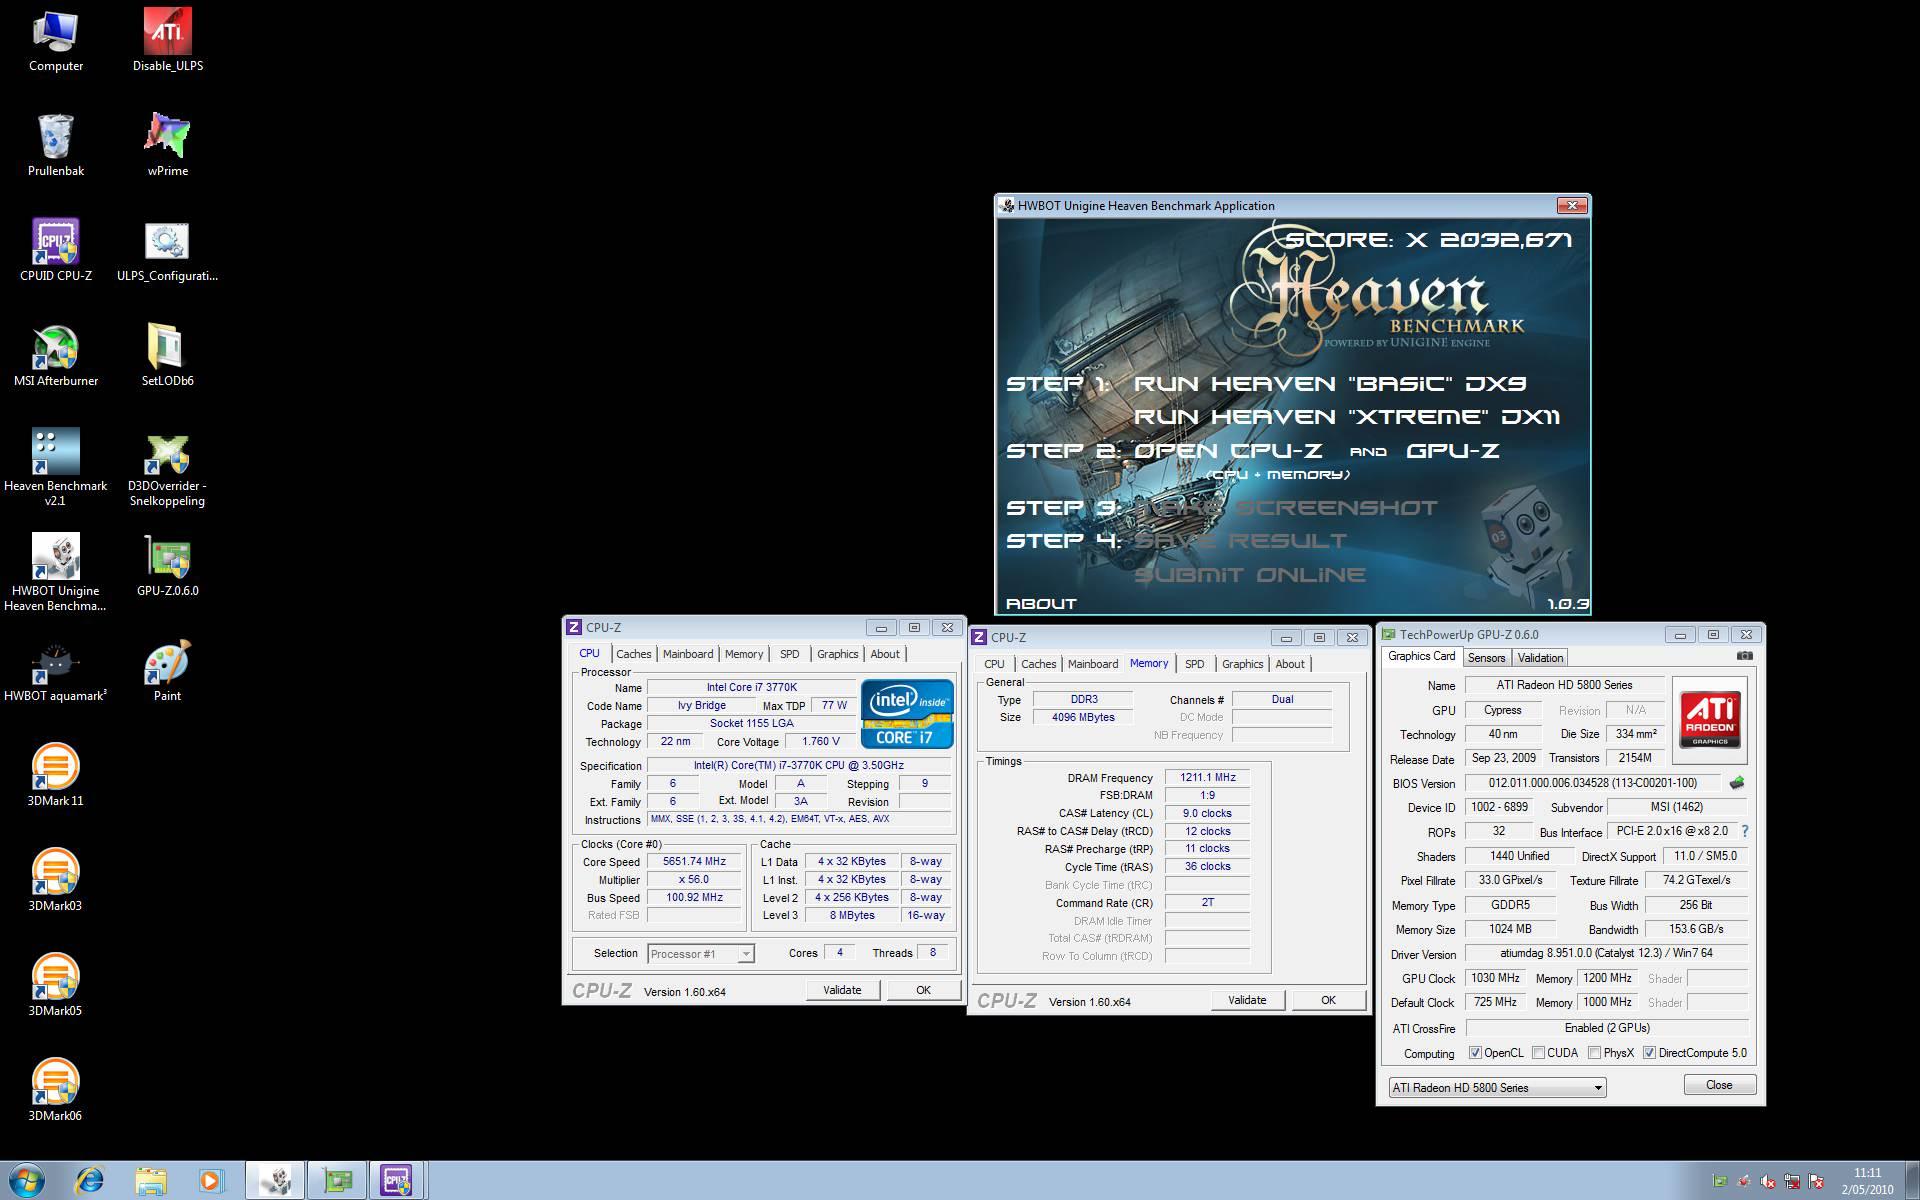1920x1200 pixels.
Task: Launch the HWBOT aquamark3 desktop icon
Action: (x=56, y=671)
